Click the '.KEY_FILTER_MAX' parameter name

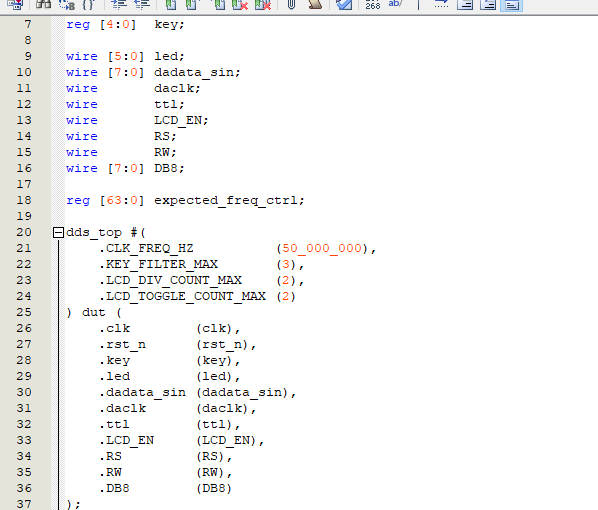[158, 265]
